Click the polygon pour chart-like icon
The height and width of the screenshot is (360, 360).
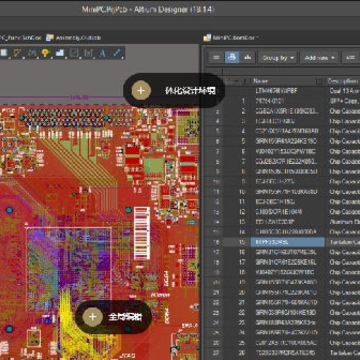(x=60, y=53)
